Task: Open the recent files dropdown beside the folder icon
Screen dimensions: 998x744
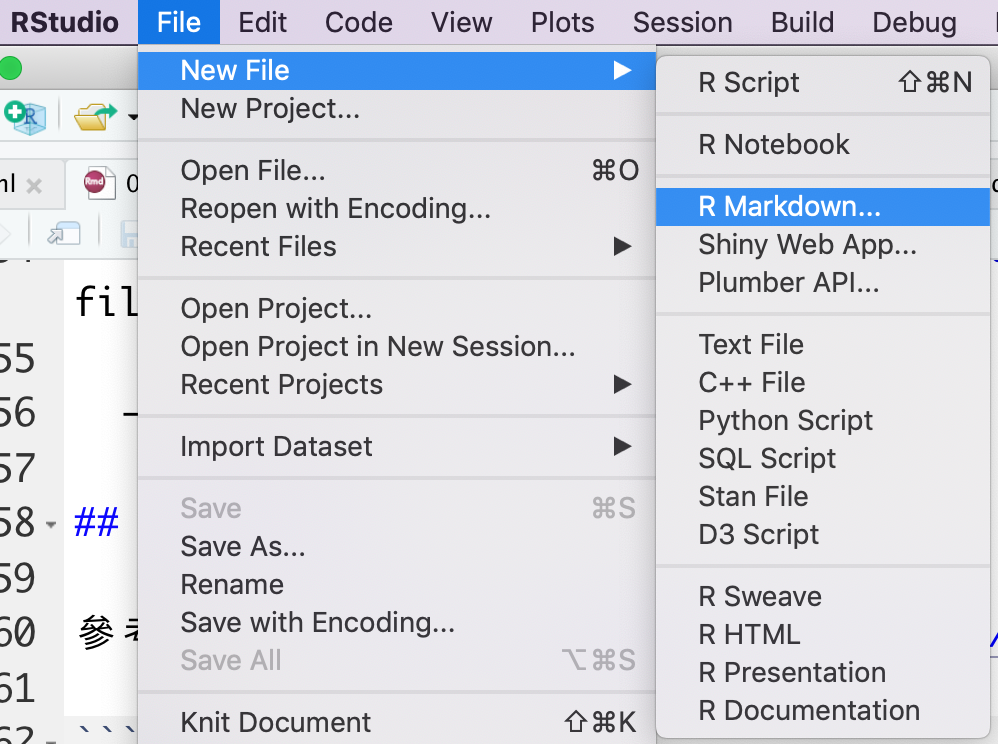Action: coord(132,119)
